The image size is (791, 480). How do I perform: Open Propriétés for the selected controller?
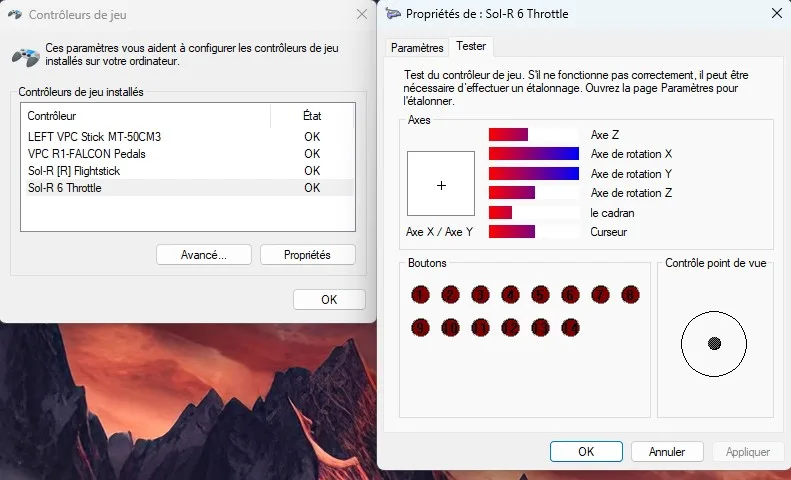click(x=307, y=255)
